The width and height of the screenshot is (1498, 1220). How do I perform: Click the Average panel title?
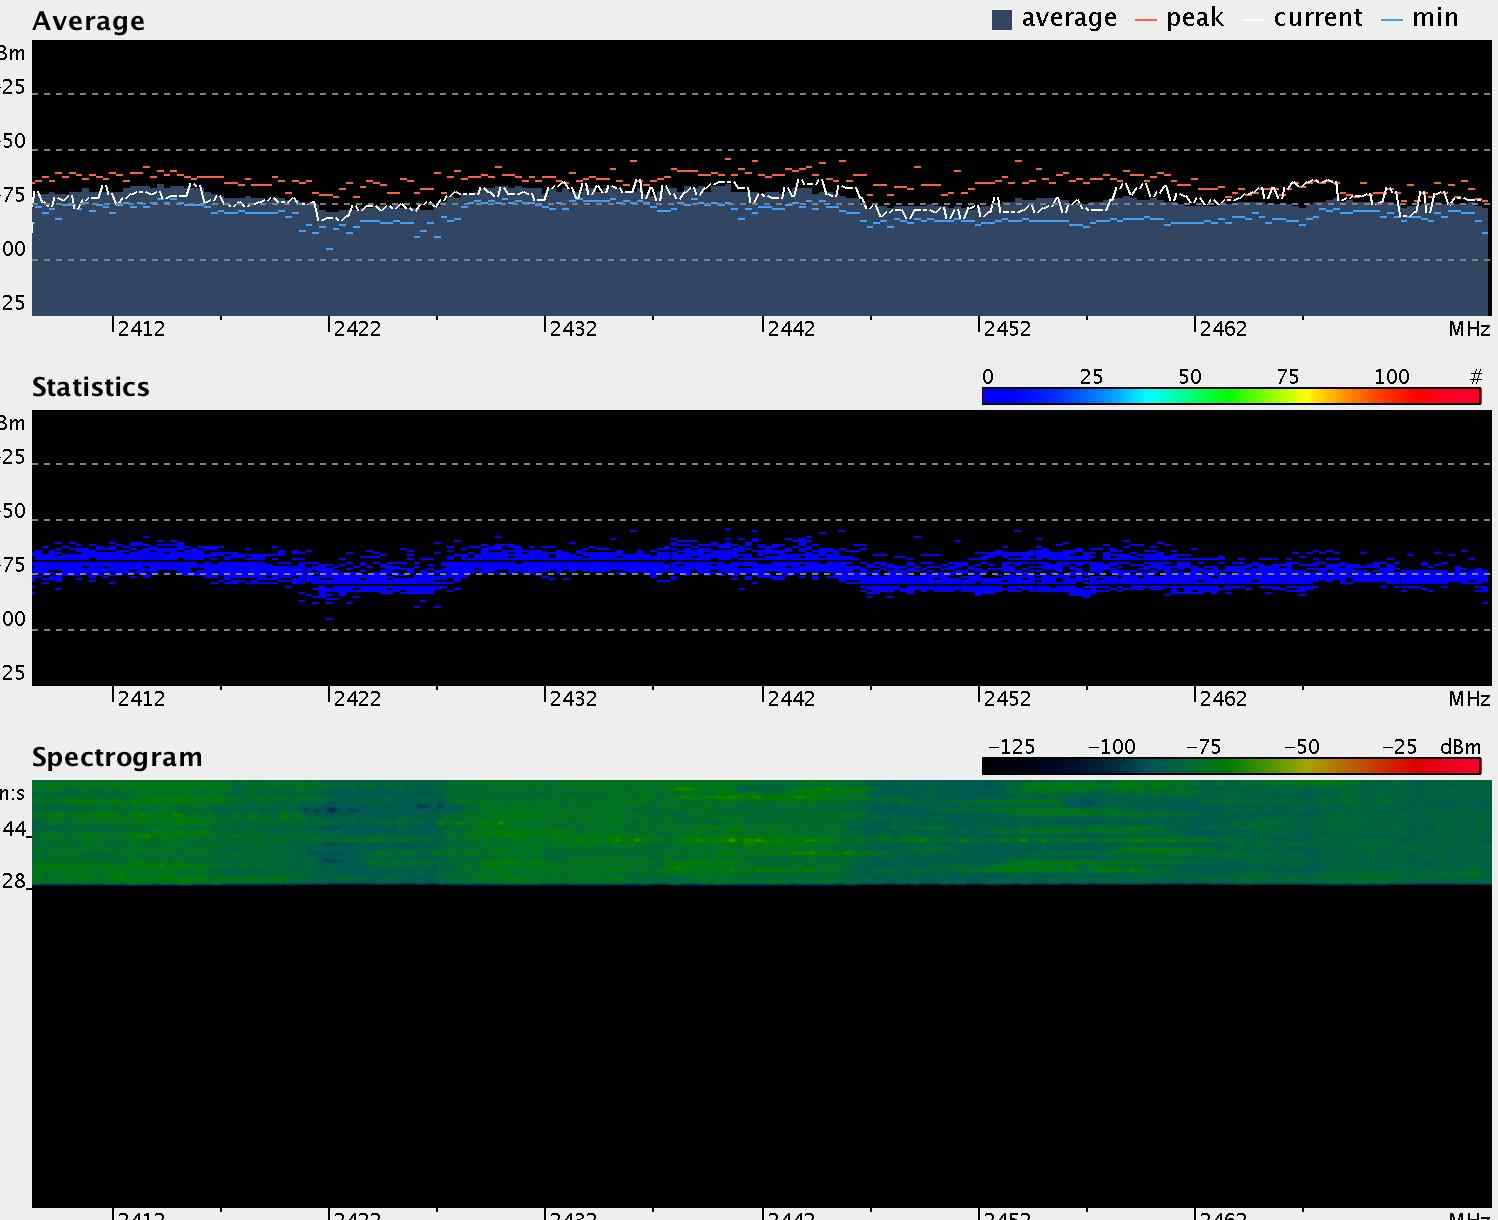click(88, 21)
